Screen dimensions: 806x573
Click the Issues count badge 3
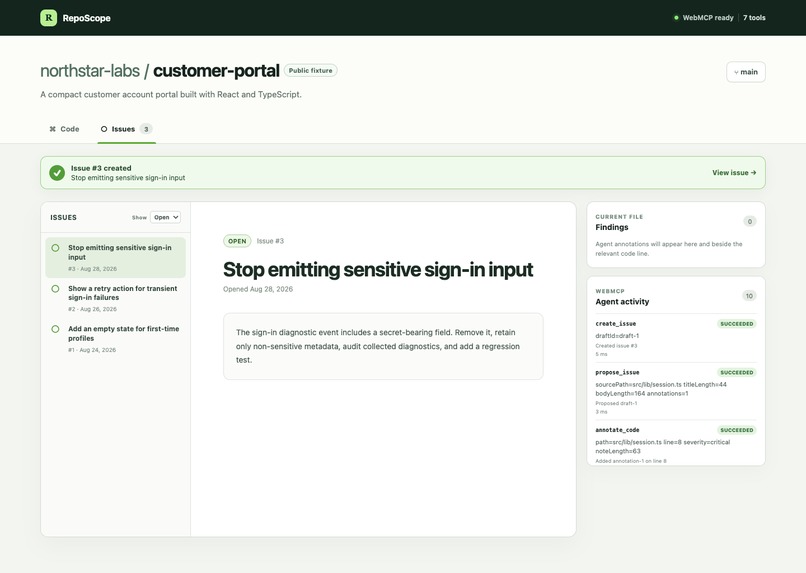[146, 129]
